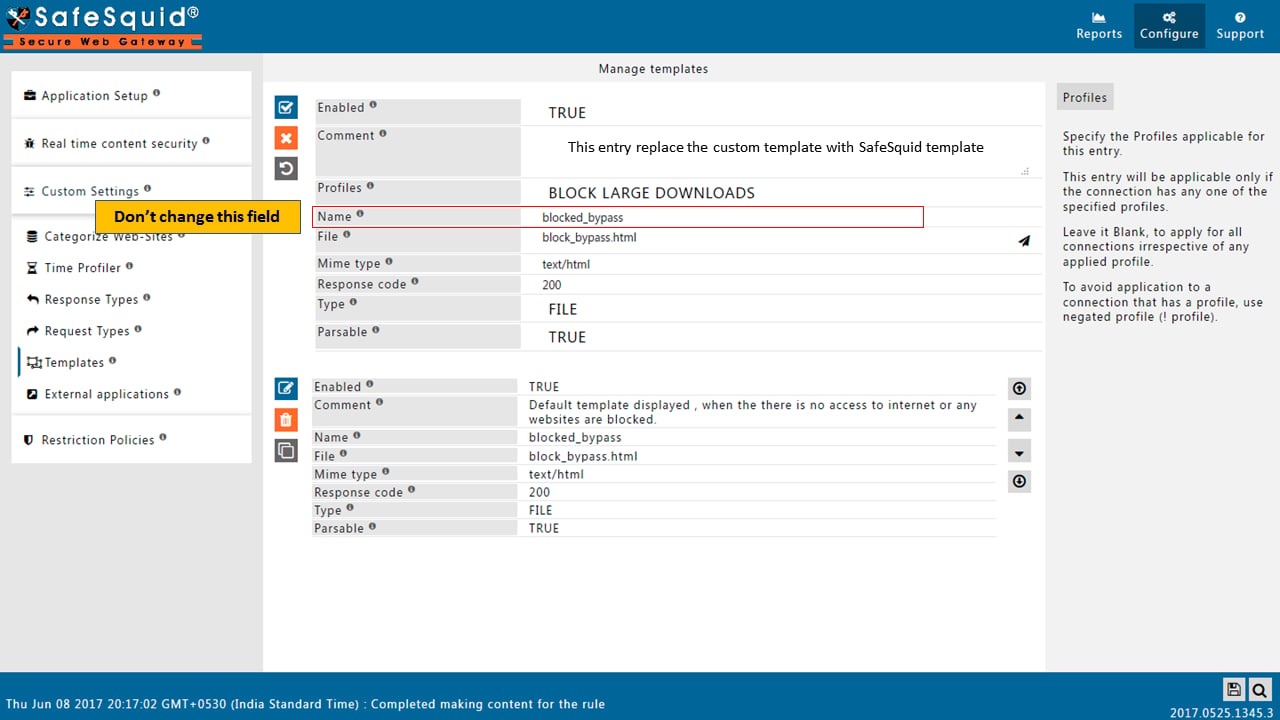
Task: Open the Support section
Action: (1240, 26)
